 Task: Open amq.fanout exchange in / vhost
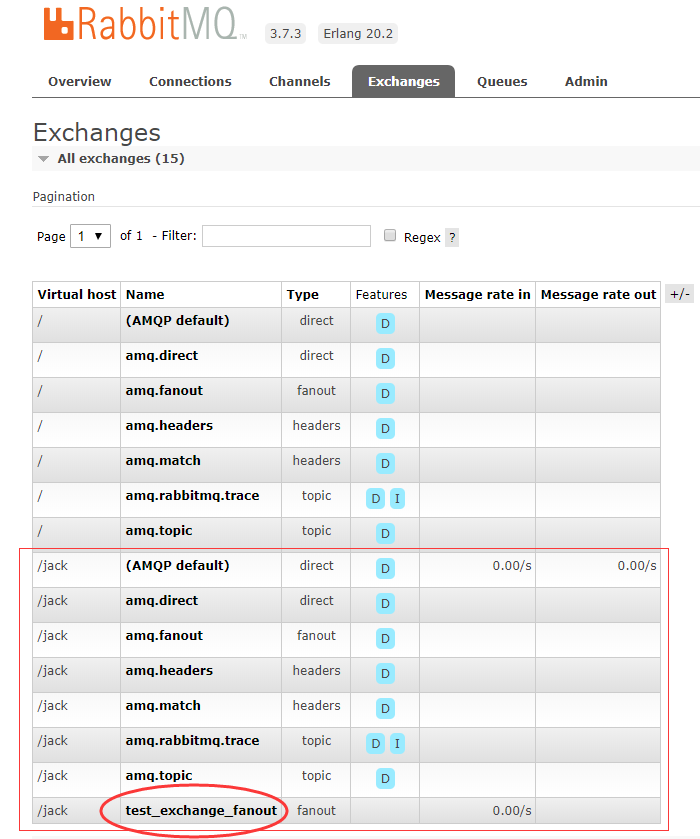coord(164,391)
